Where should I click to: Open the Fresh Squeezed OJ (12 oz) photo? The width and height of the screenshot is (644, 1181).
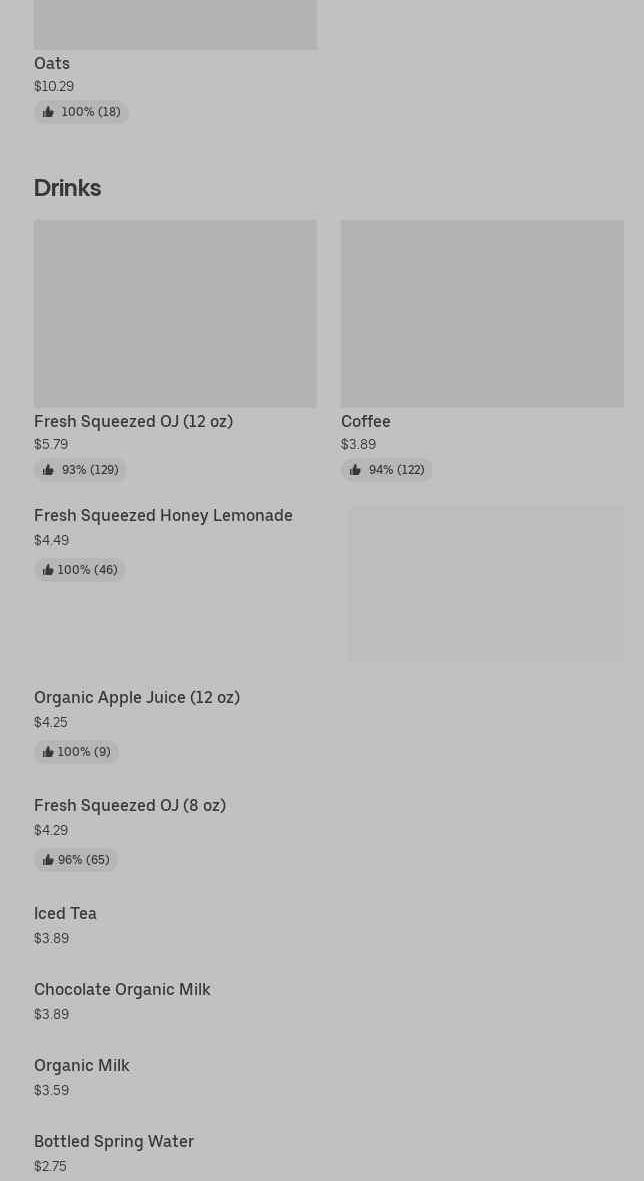[x=175, y=313]
